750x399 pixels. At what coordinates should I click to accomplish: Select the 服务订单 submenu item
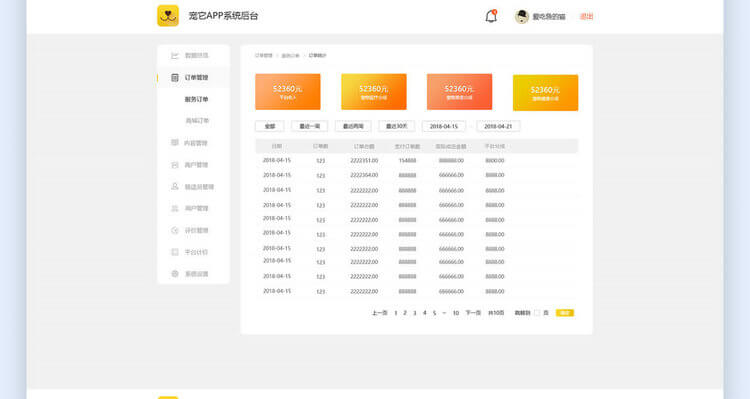pos(197,100)
